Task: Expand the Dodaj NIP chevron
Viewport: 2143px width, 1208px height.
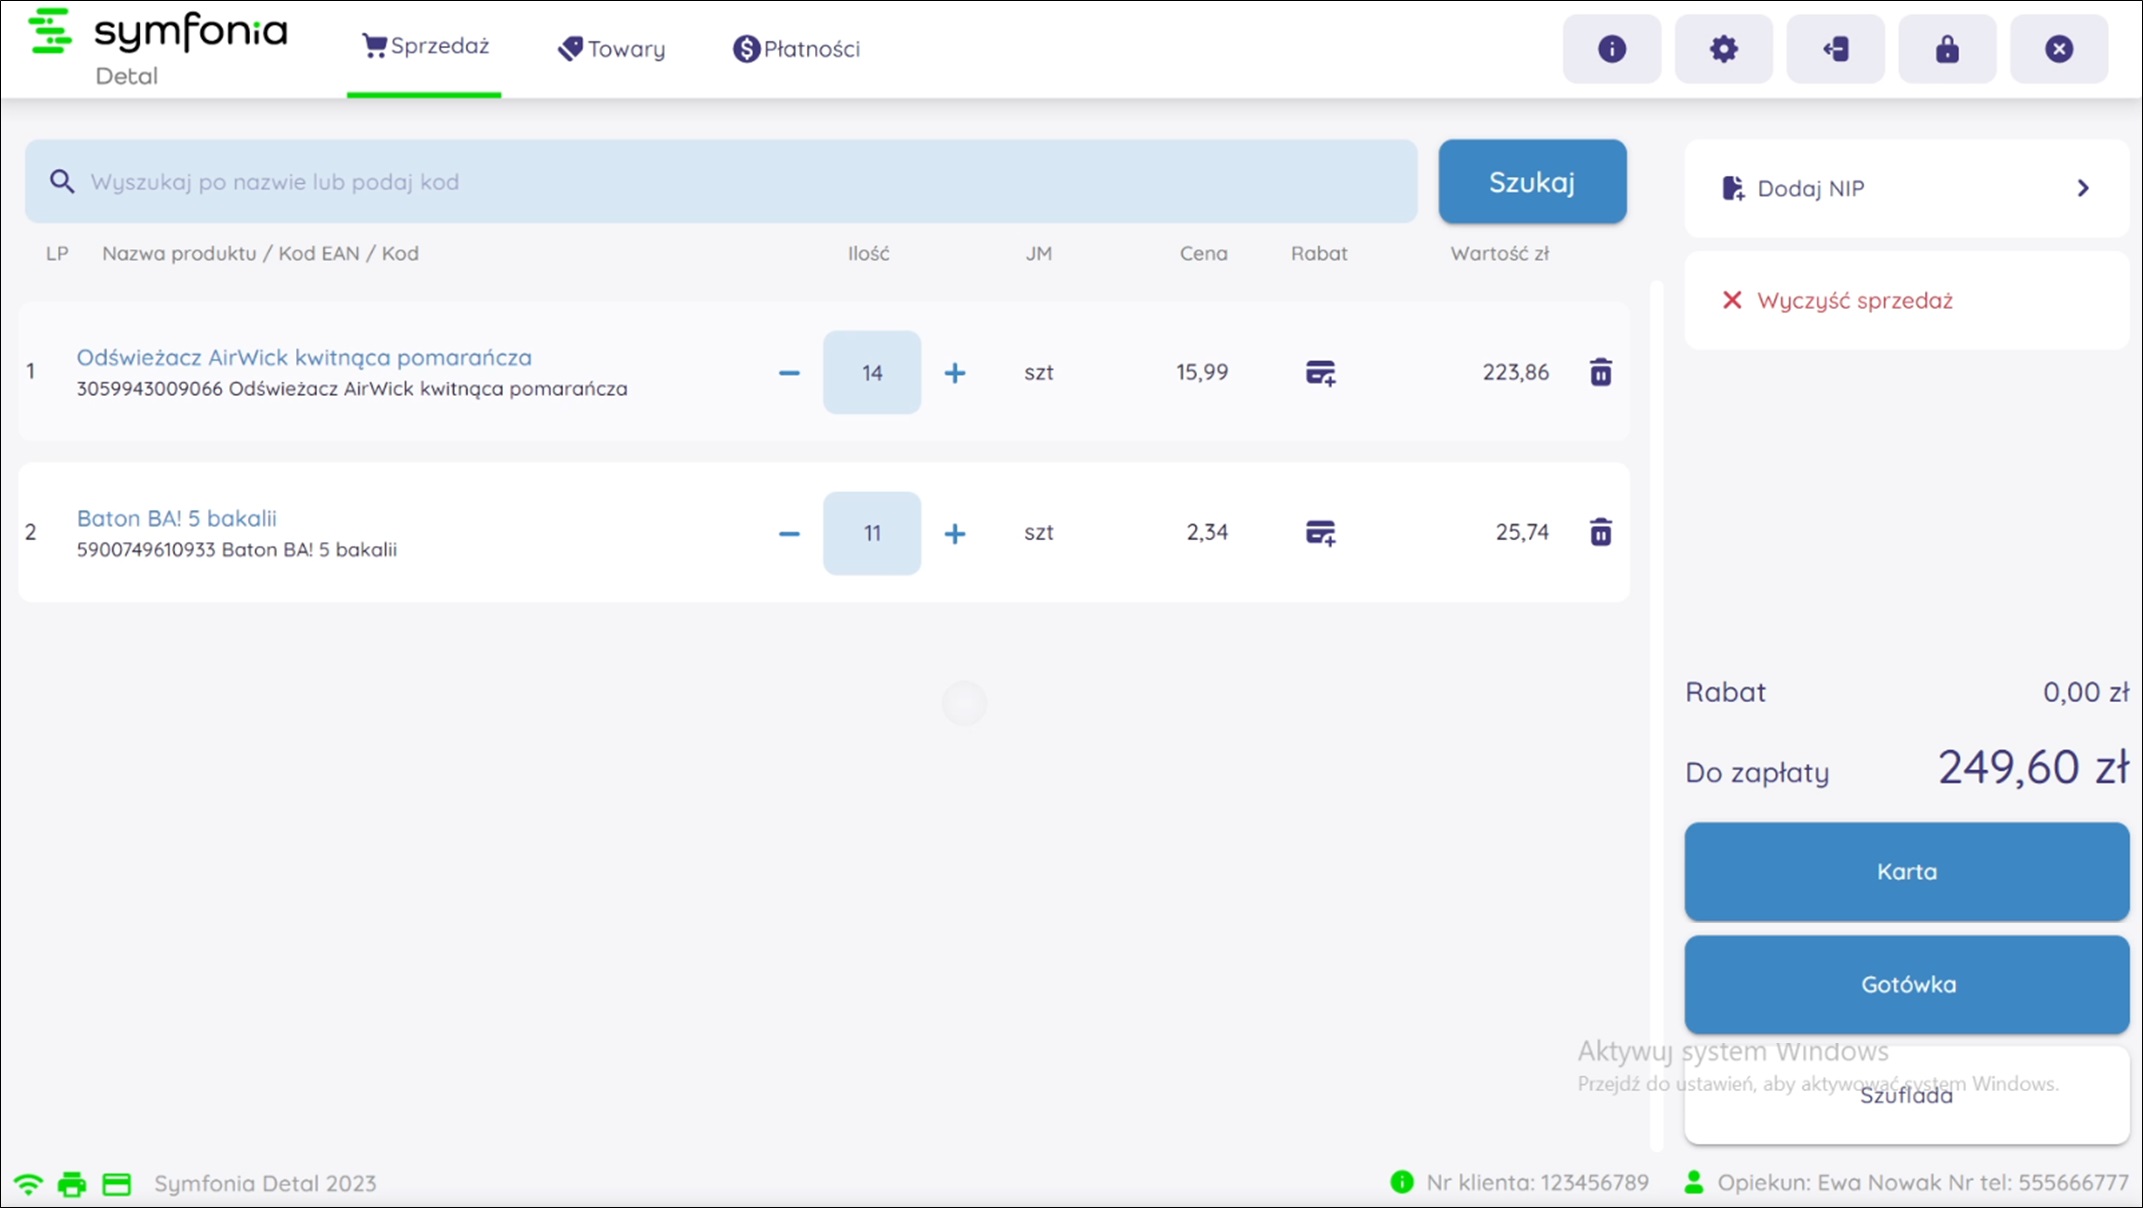Action: tap(2083, 188)
